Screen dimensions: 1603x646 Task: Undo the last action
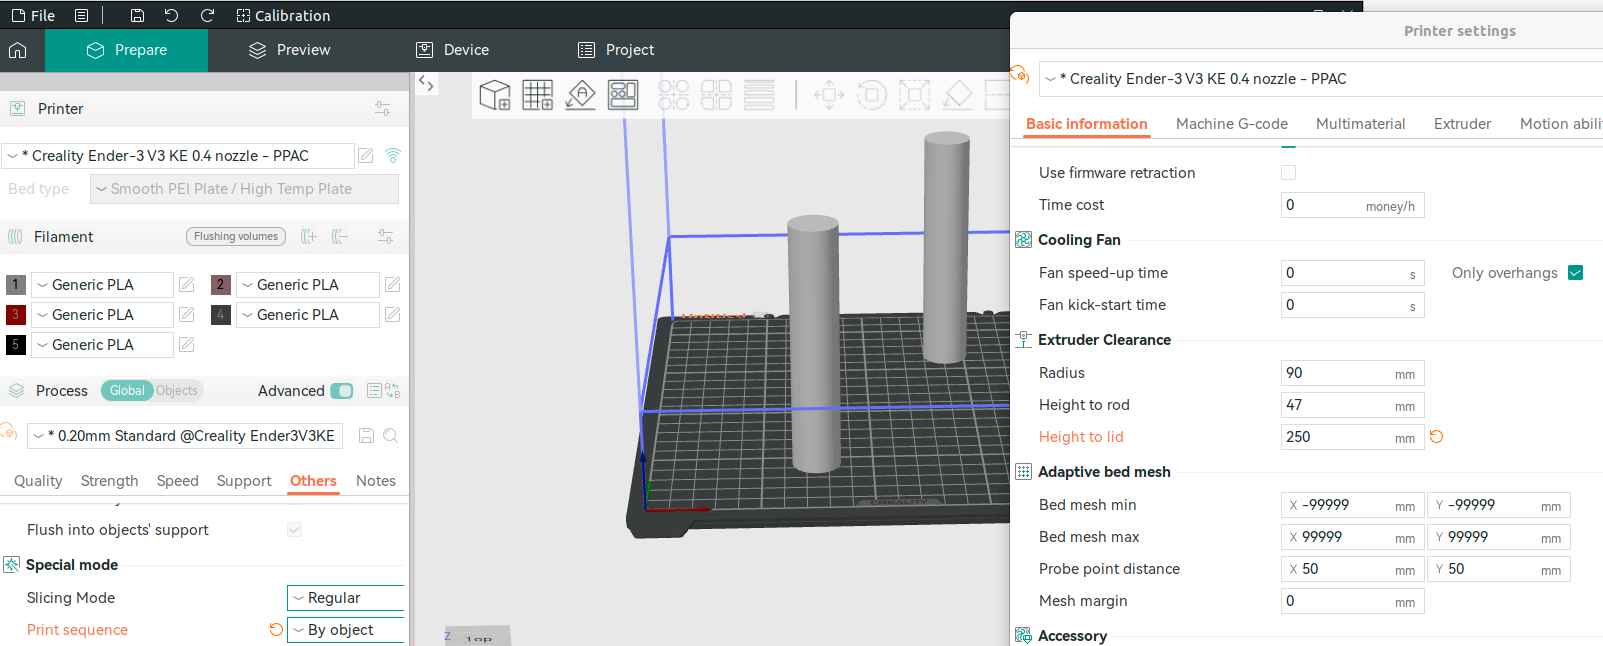[x=172, y=16]
